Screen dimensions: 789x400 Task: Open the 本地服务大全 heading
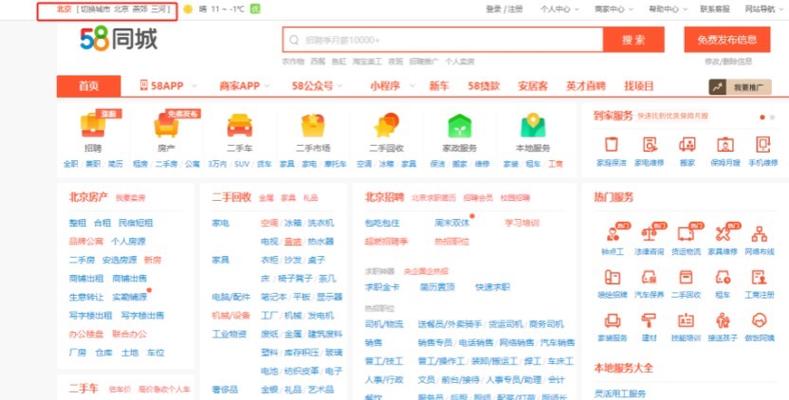[x=623, y=368]
